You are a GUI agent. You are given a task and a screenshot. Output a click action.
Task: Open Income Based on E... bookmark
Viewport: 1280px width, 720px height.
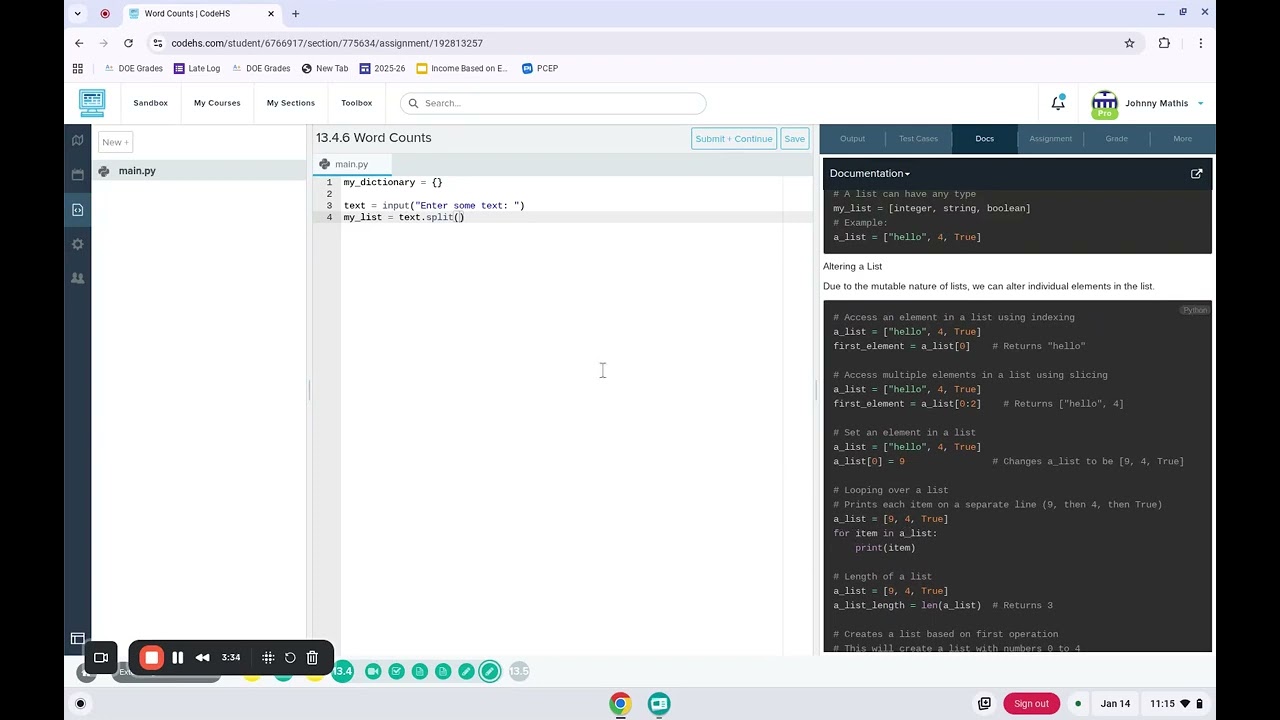(462, 68)
